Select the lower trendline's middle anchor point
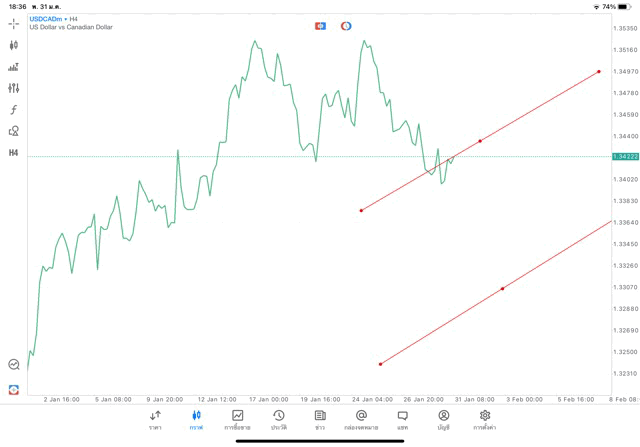 [x=502, y=289]
